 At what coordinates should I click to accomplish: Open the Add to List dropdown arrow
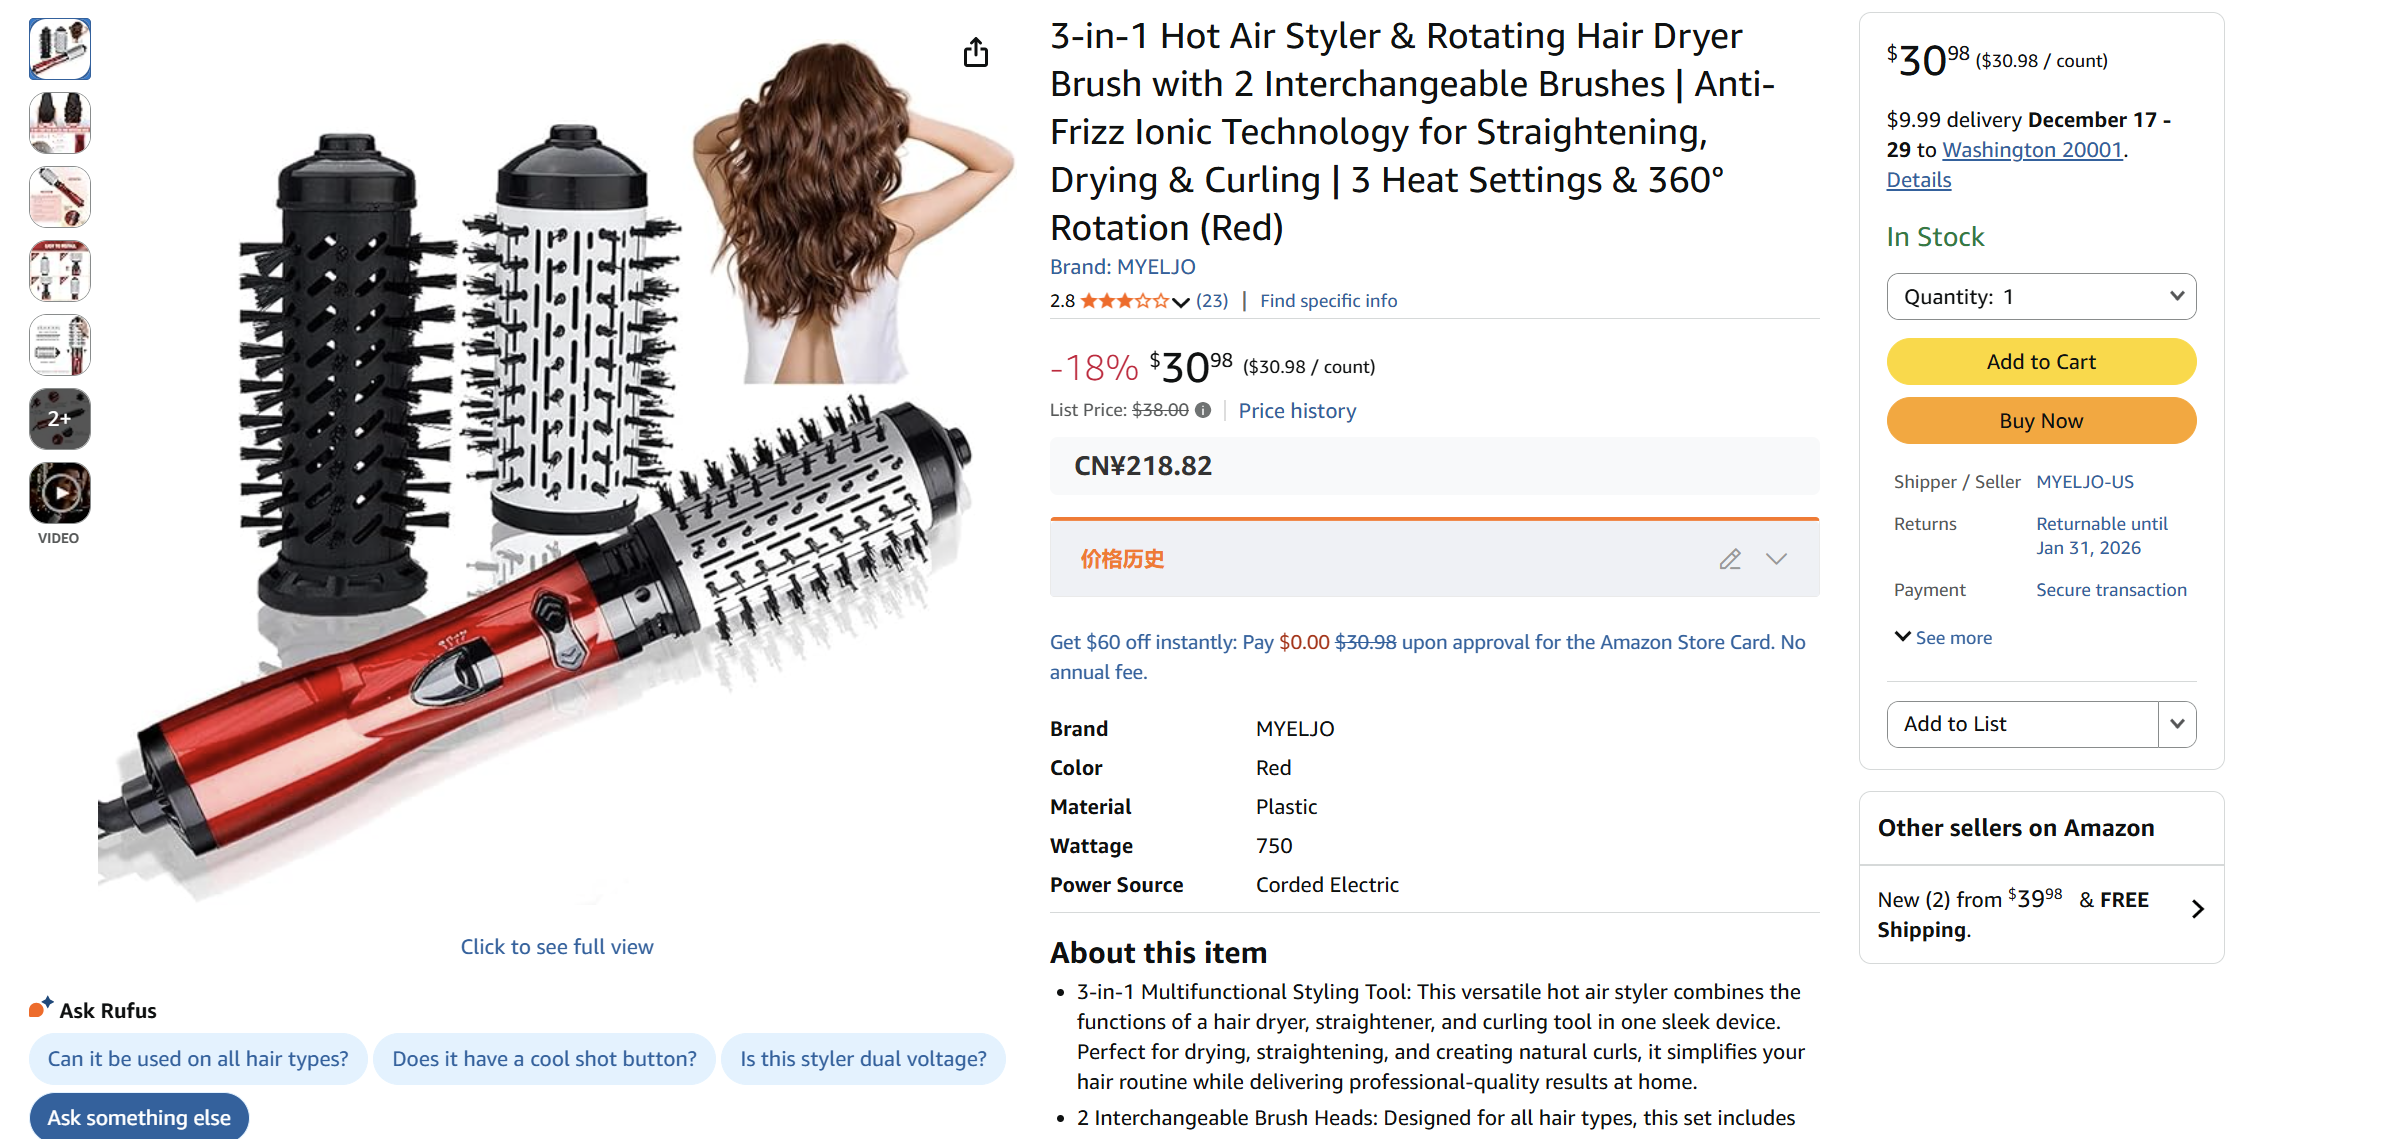coord(2176,723)
